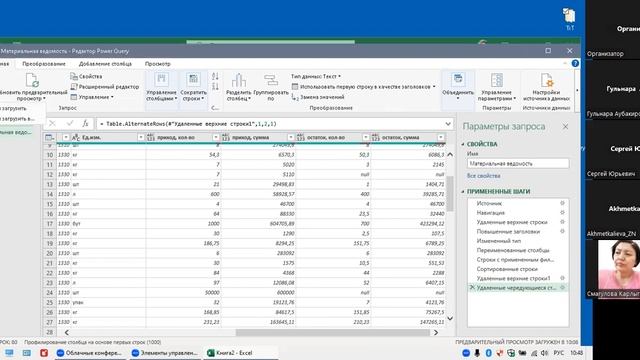Open settings gear for Повышенные заголовки step
The width and height of the screenshot is (640, 360).
point(562,231)
